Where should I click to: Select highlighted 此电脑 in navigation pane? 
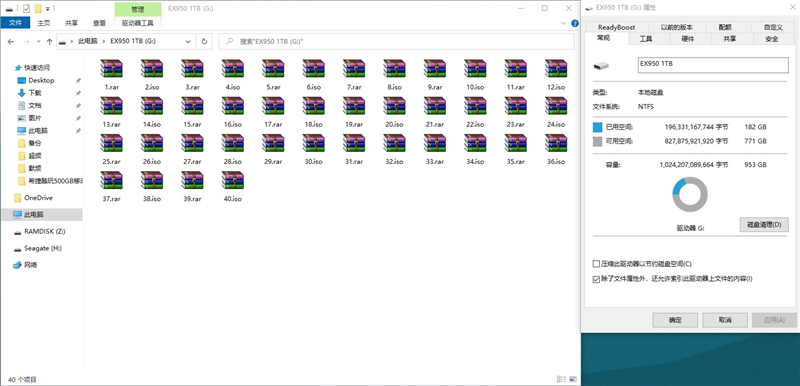click(x=41, y=215)
